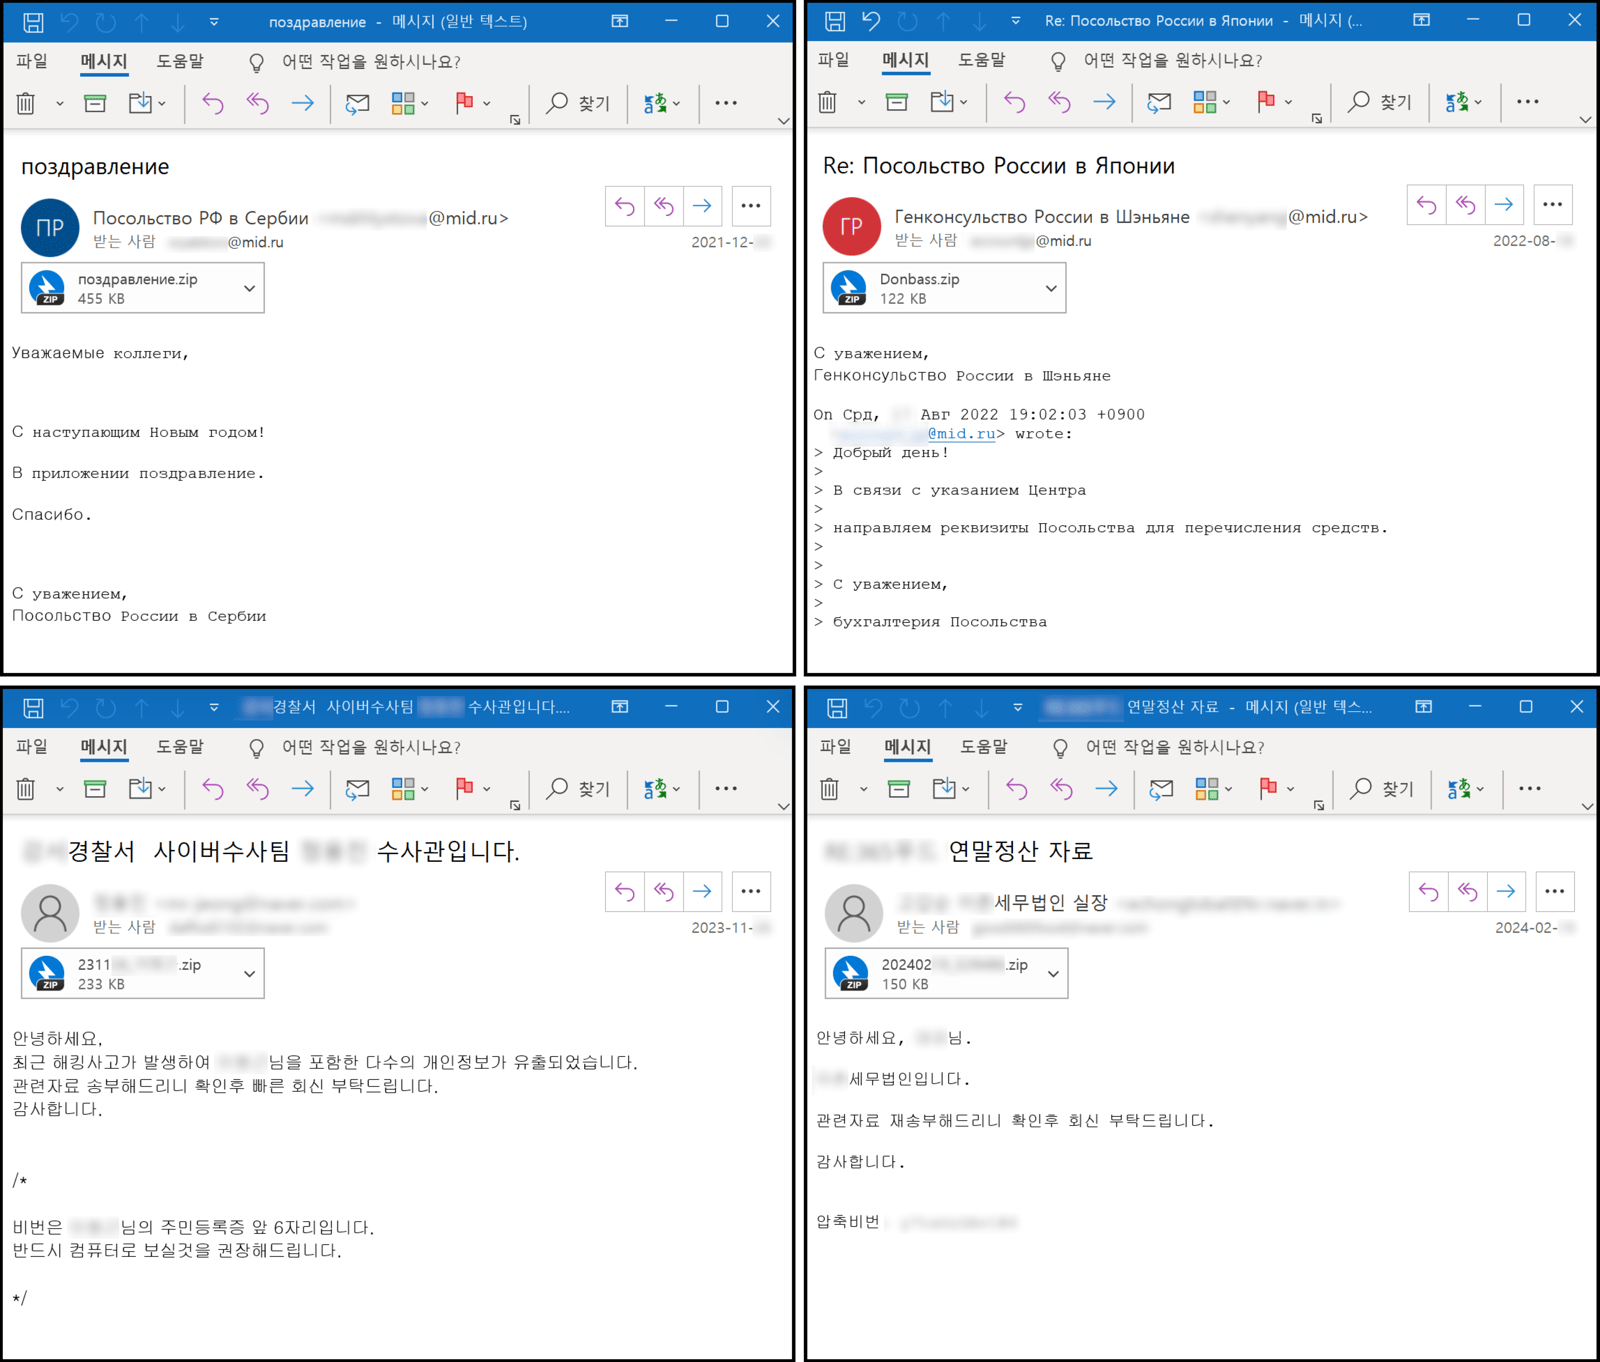
Task: Click Forward arrow in поздравление window toolbar
Action: coord(303,102)
